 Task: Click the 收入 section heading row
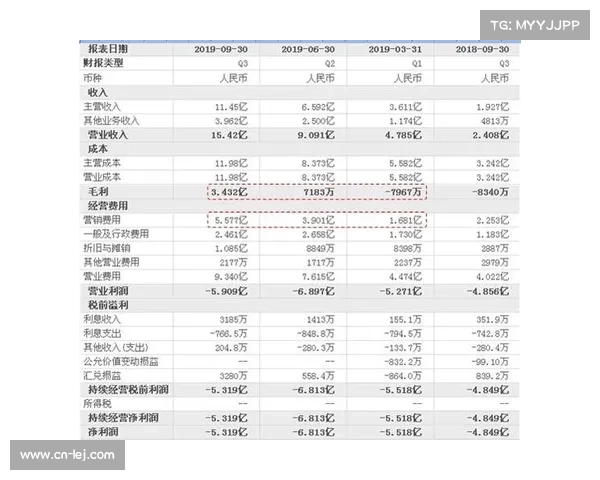pos(98,91)
